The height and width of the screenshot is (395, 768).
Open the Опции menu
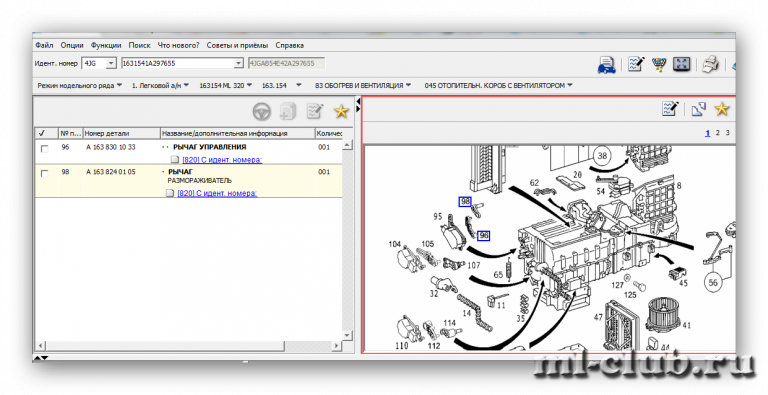pos(72,45)
